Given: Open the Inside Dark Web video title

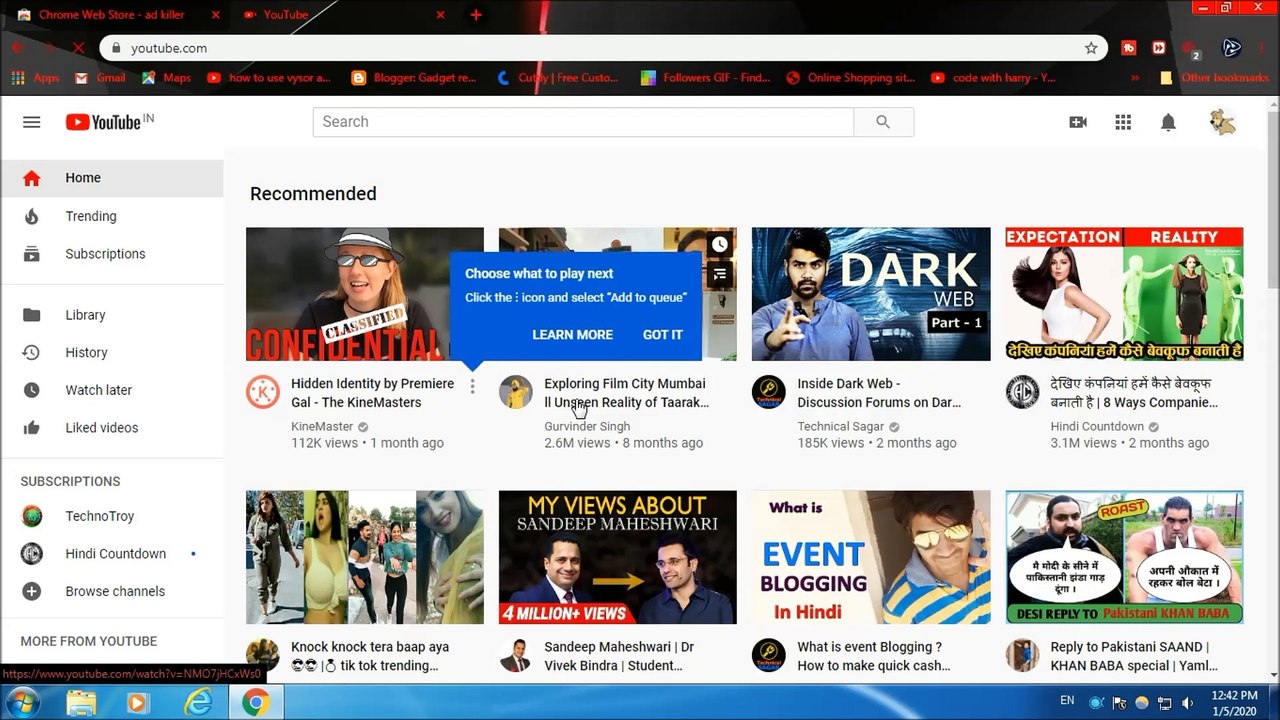Looking at the screenshot, I should point(879,393).
